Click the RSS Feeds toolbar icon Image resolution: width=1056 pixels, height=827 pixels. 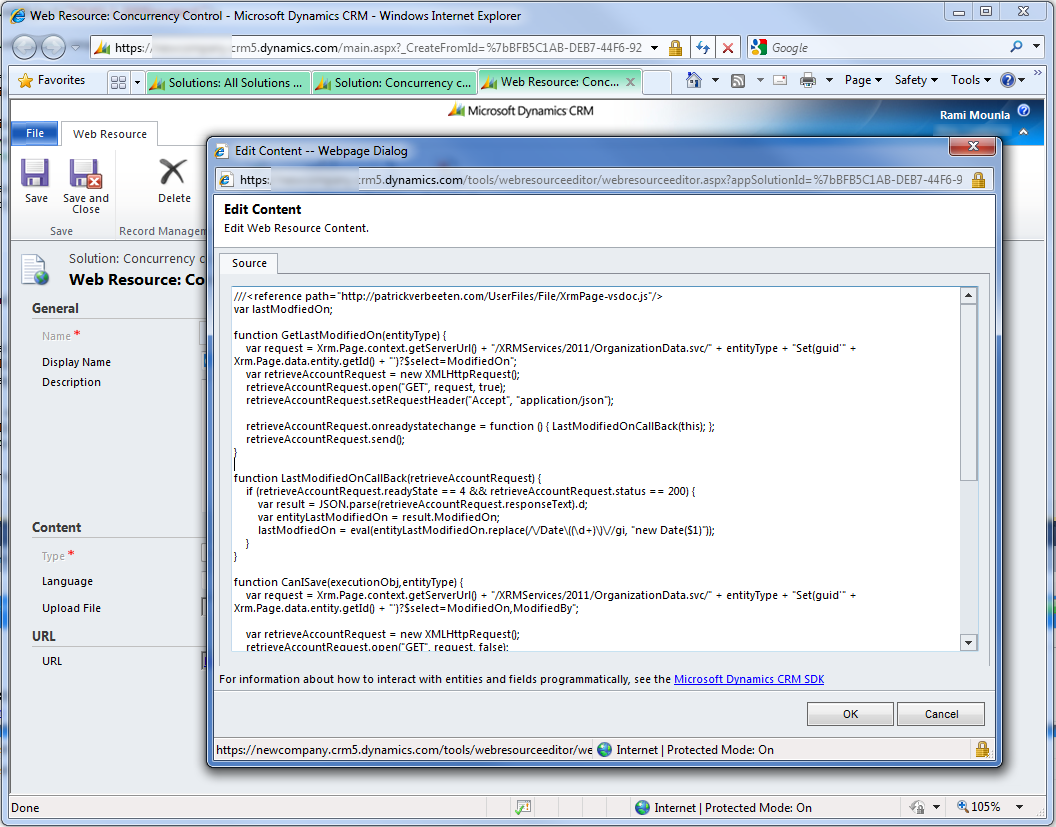point(738,81)
